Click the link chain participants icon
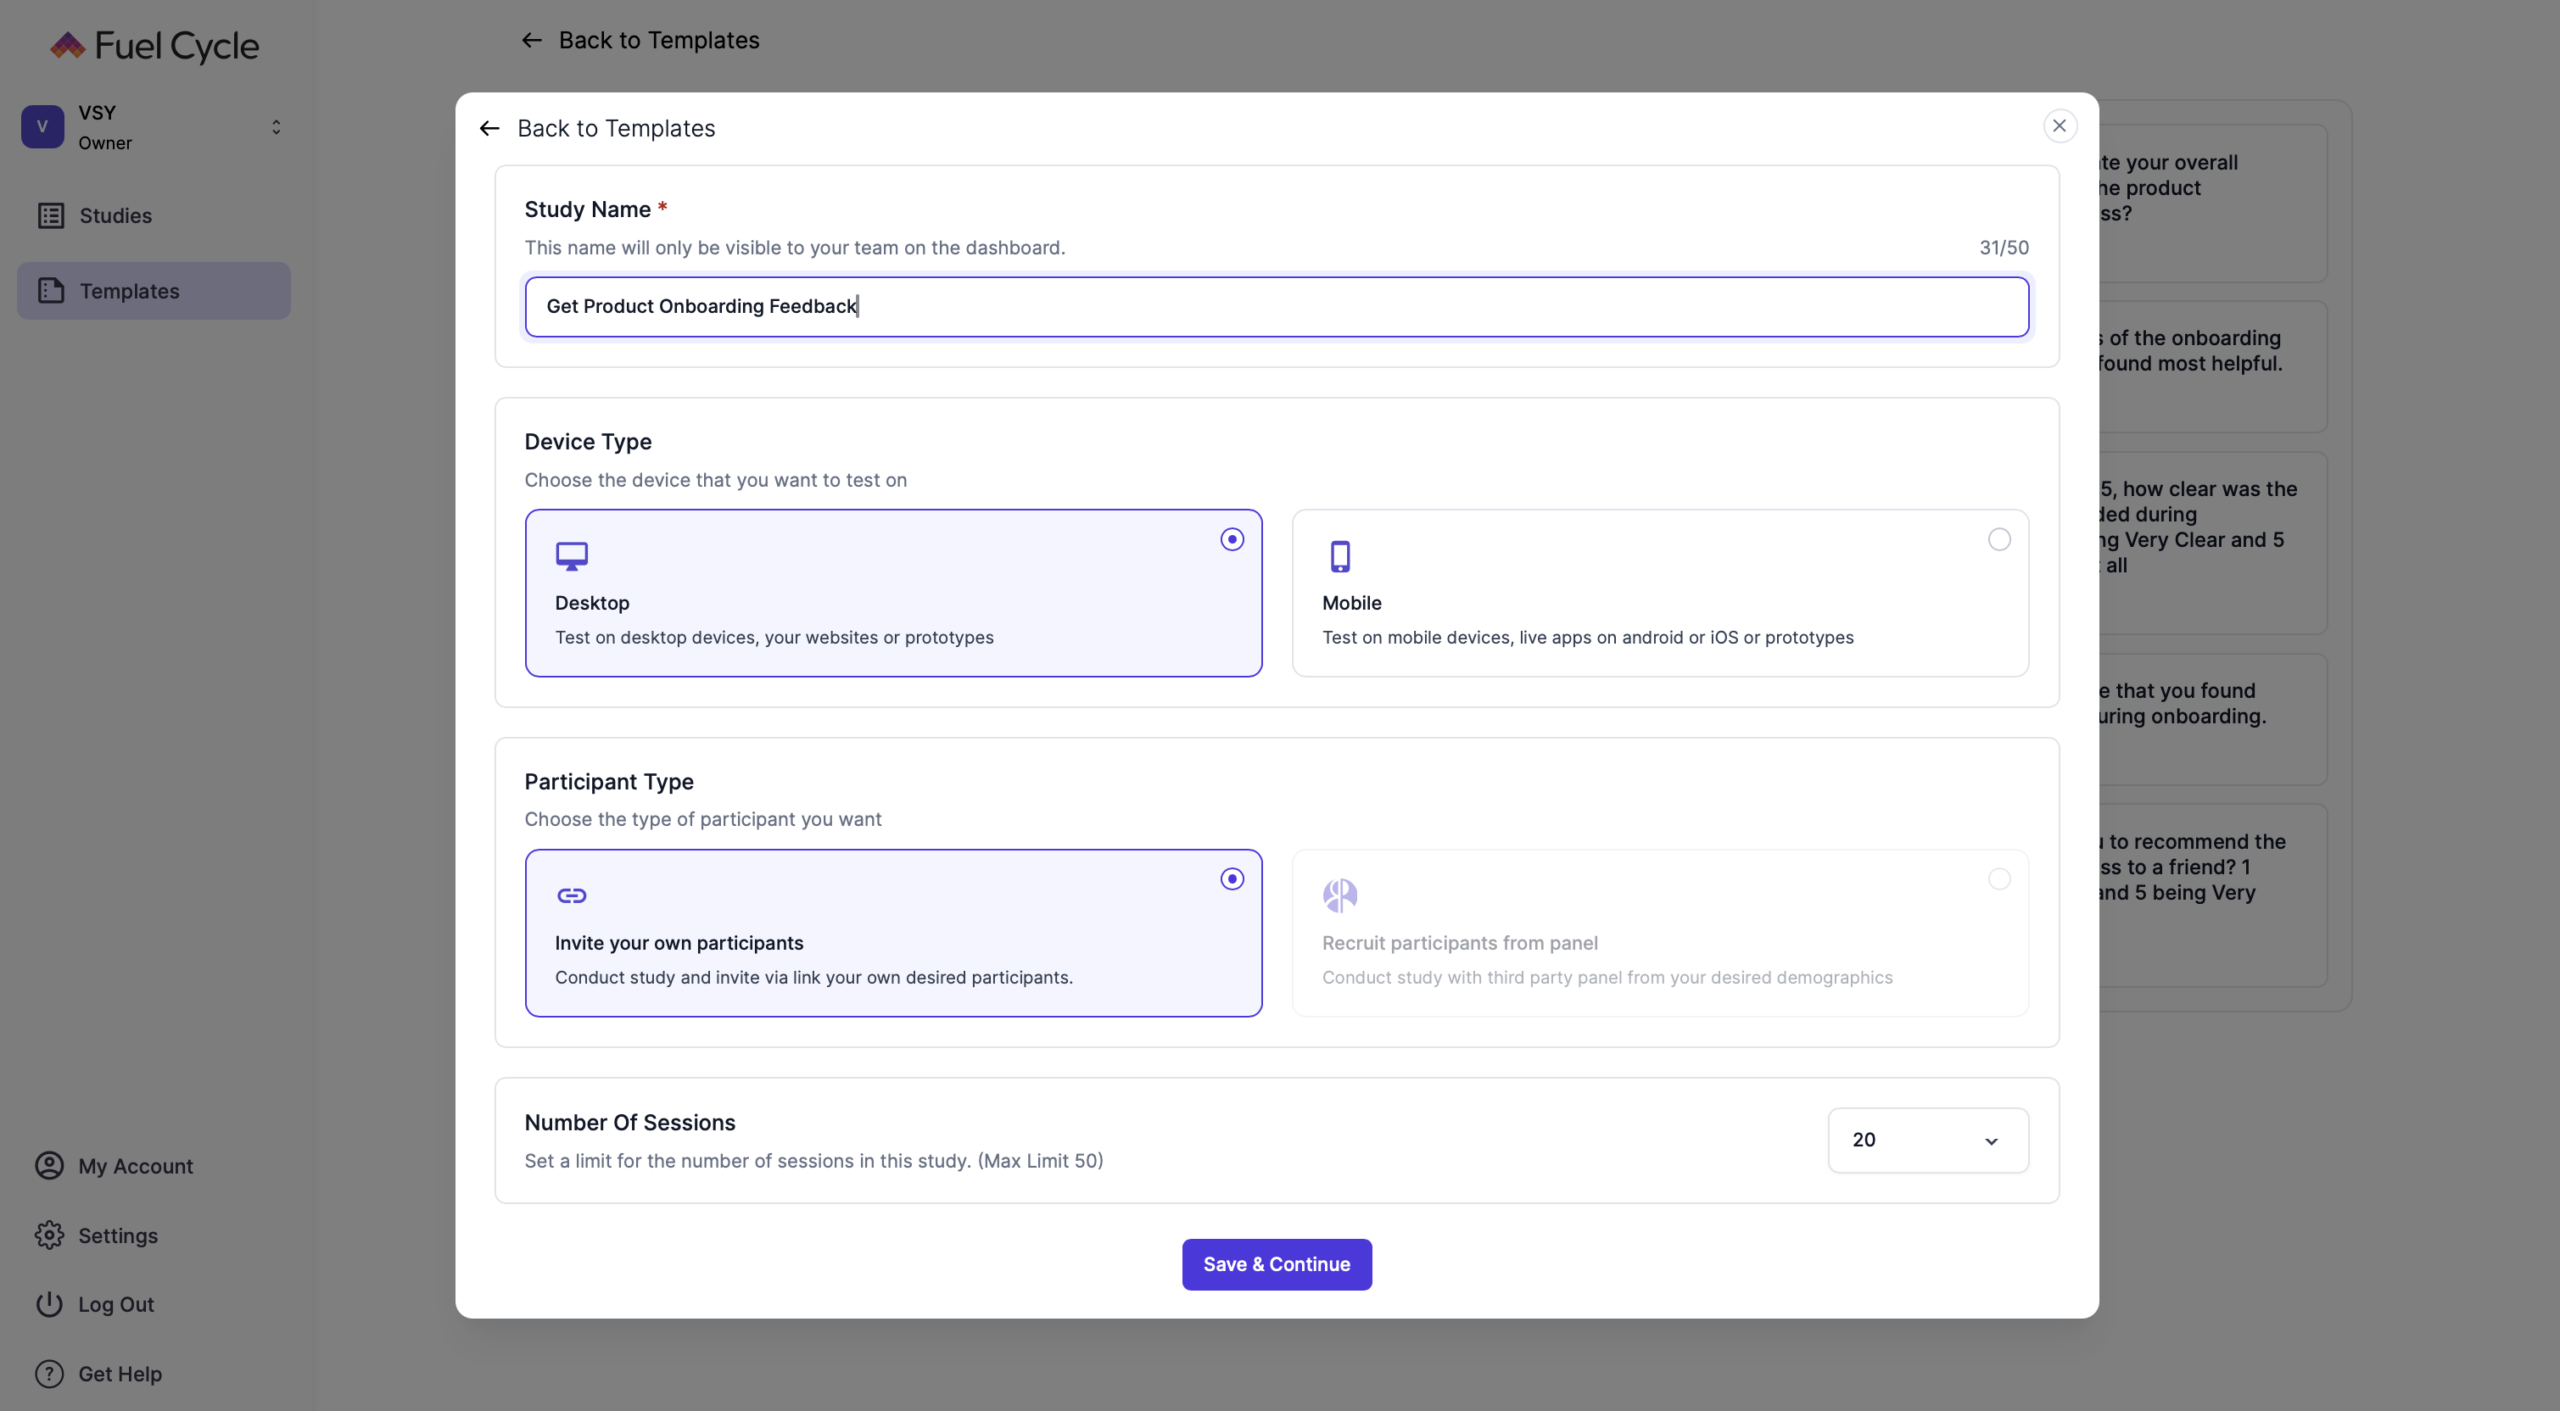Viewport: 2560px width, 1411px height. pyautogui.click(x=572, y=895)
